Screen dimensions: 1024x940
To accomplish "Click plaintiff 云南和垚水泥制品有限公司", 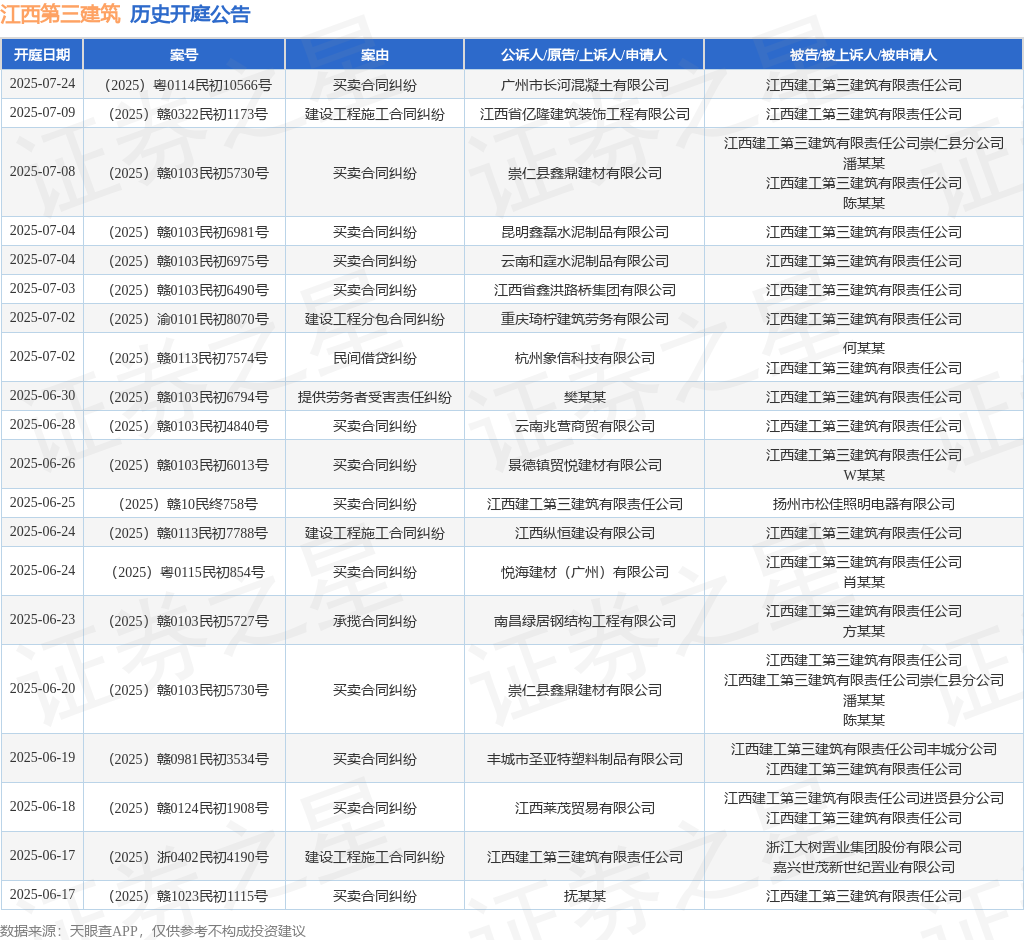I will (x=585, y=261).
